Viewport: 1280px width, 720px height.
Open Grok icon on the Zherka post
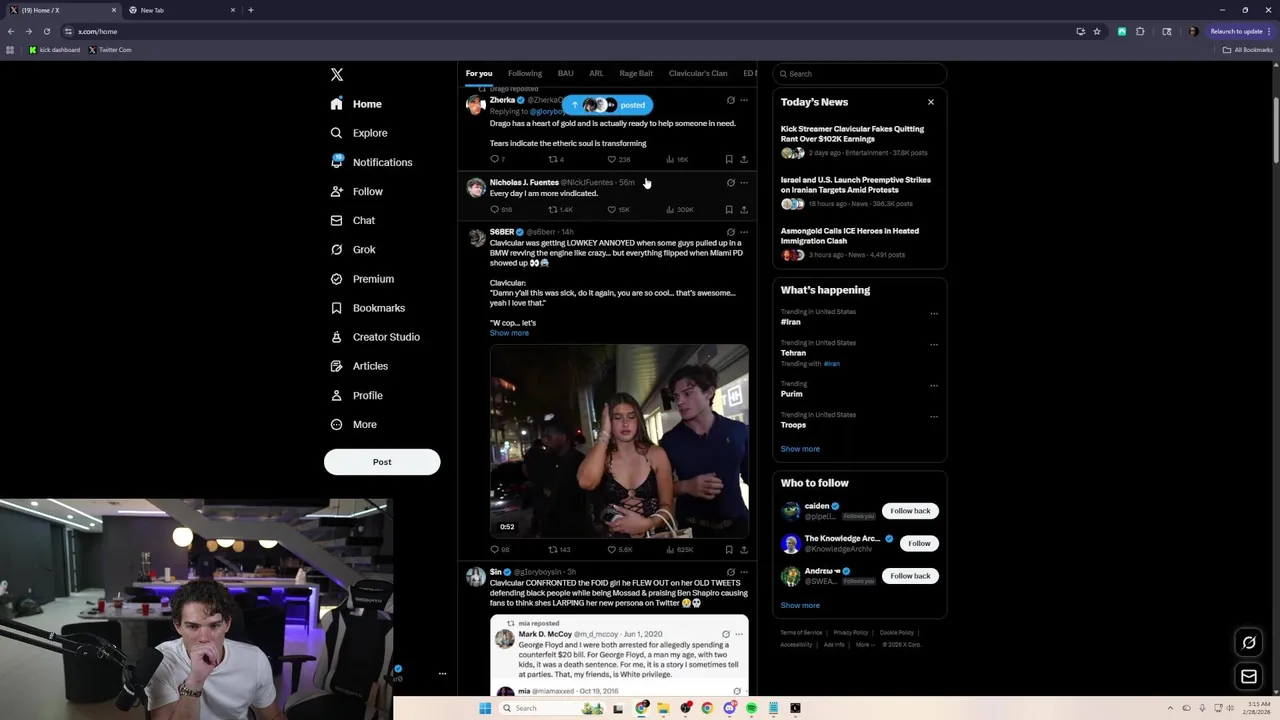(x=730, y=100)
